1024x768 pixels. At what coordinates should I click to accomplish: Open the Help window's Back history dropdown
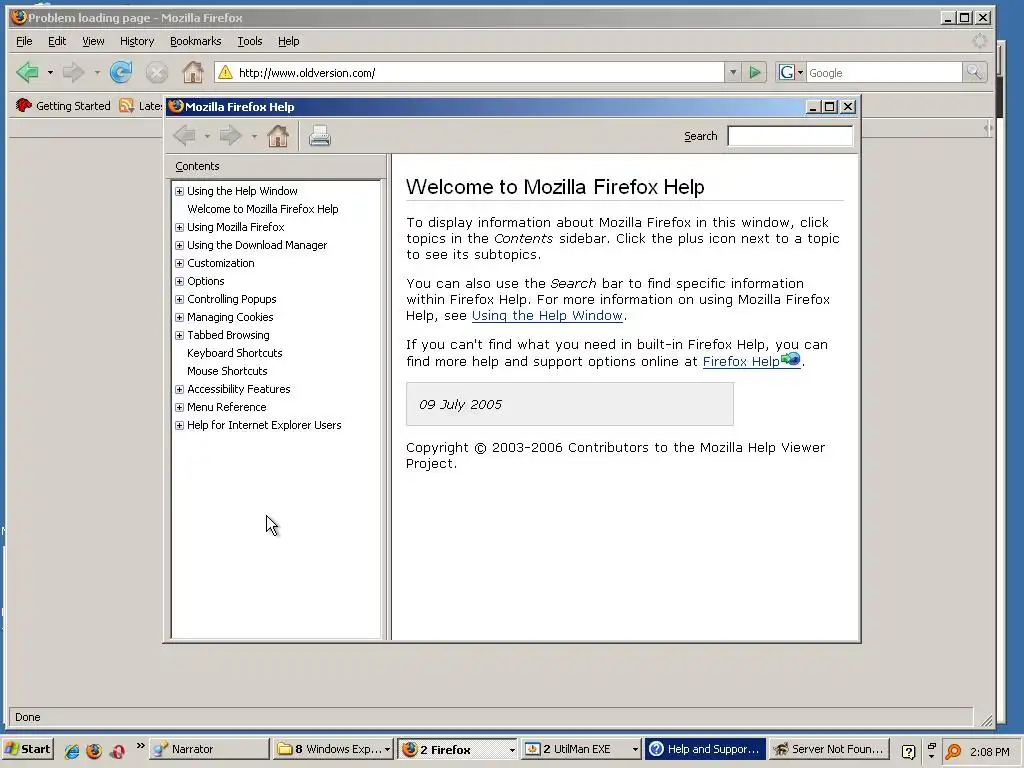207,136
